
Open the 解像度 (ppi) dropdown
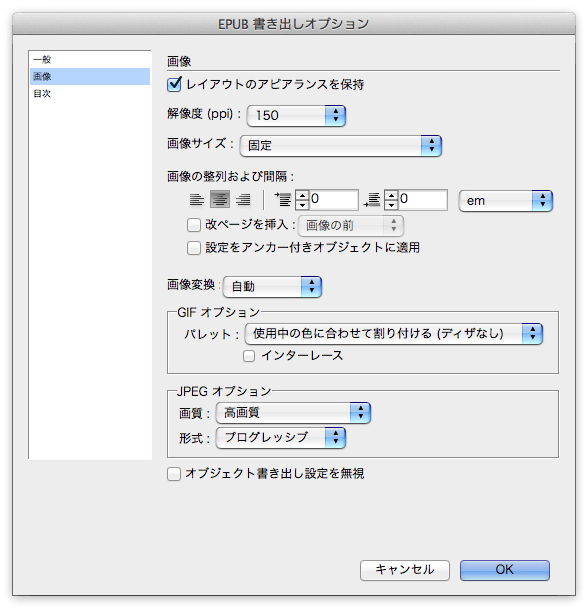click(296, 116)
